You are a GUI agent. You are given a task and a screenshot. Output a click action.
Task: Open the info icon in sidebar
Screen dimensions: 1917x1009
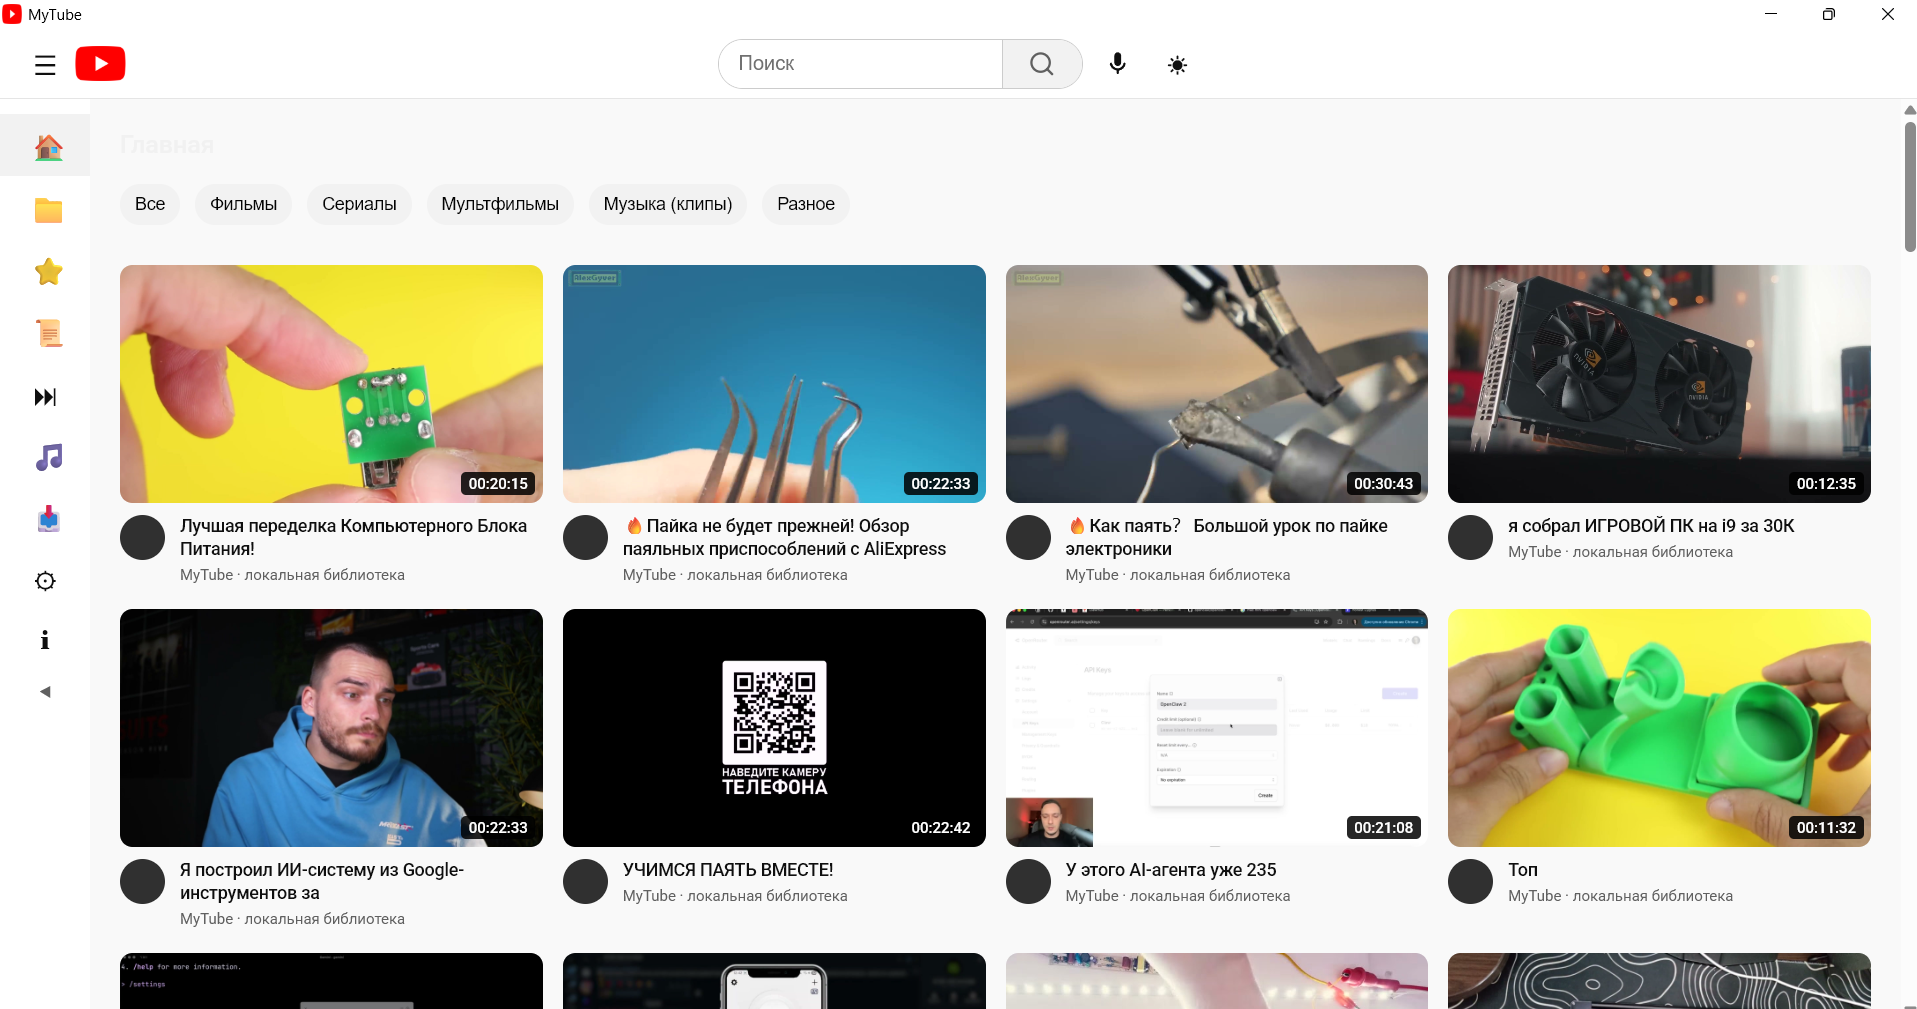(x=45, y=640)
